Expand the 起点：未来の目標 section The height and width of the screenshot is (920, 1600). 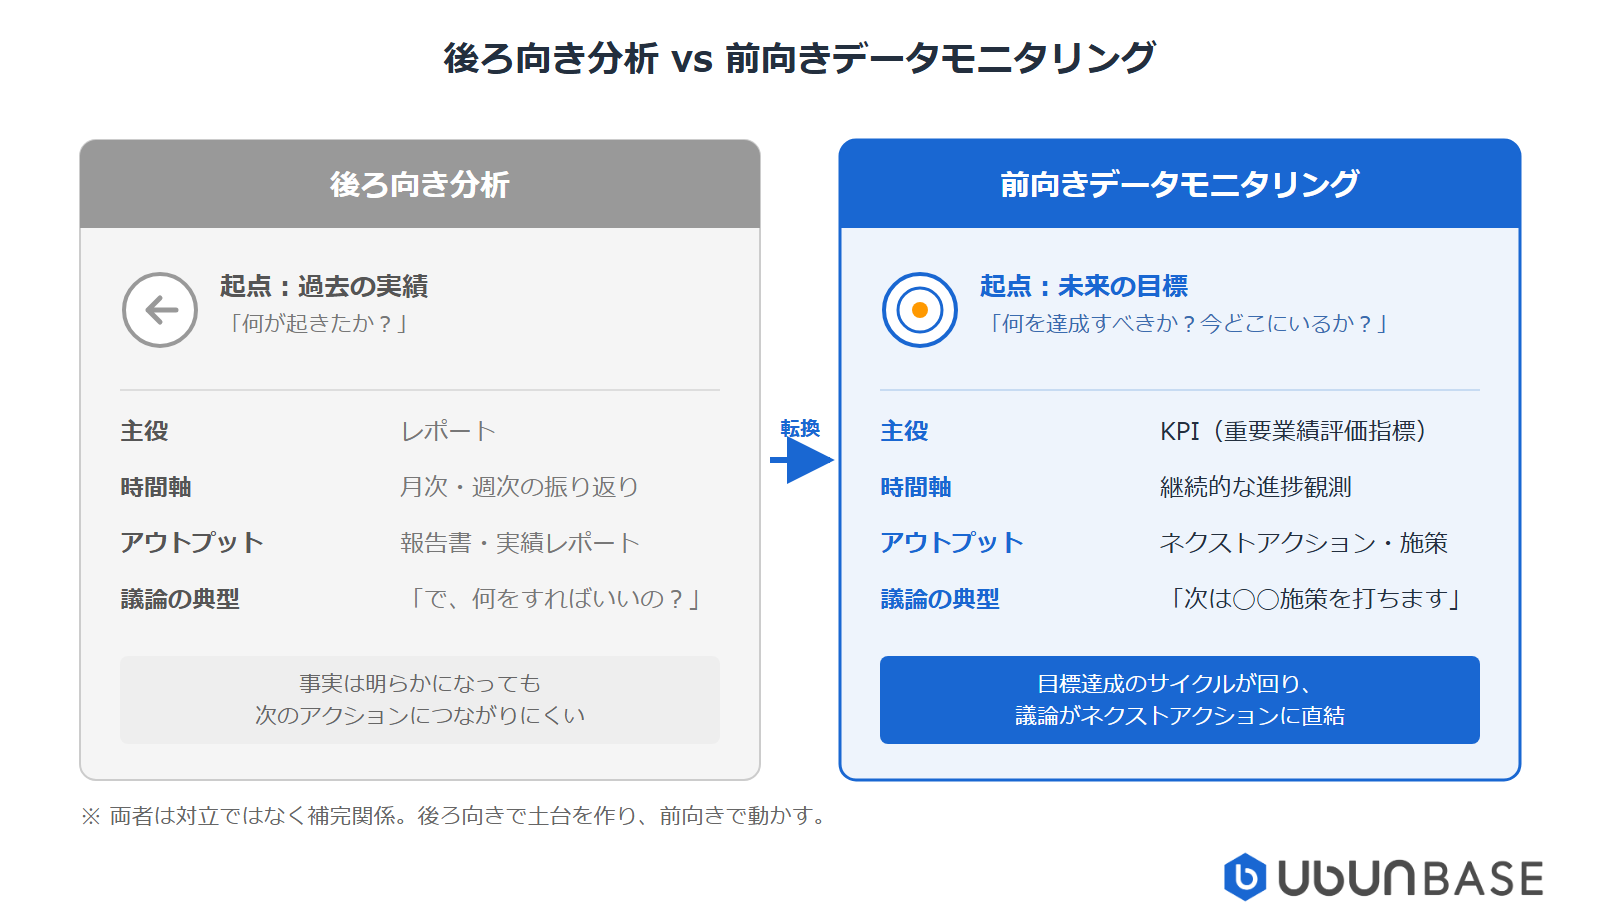[1085, 286]
